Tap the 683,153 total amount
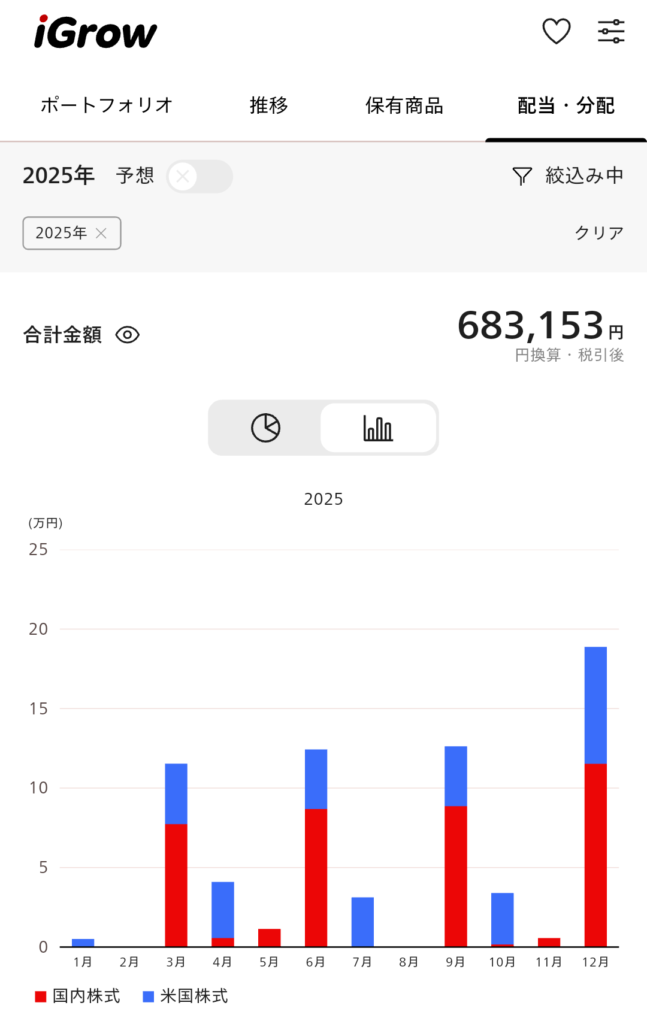This screenshot has width=647, height=1024. 531,326
